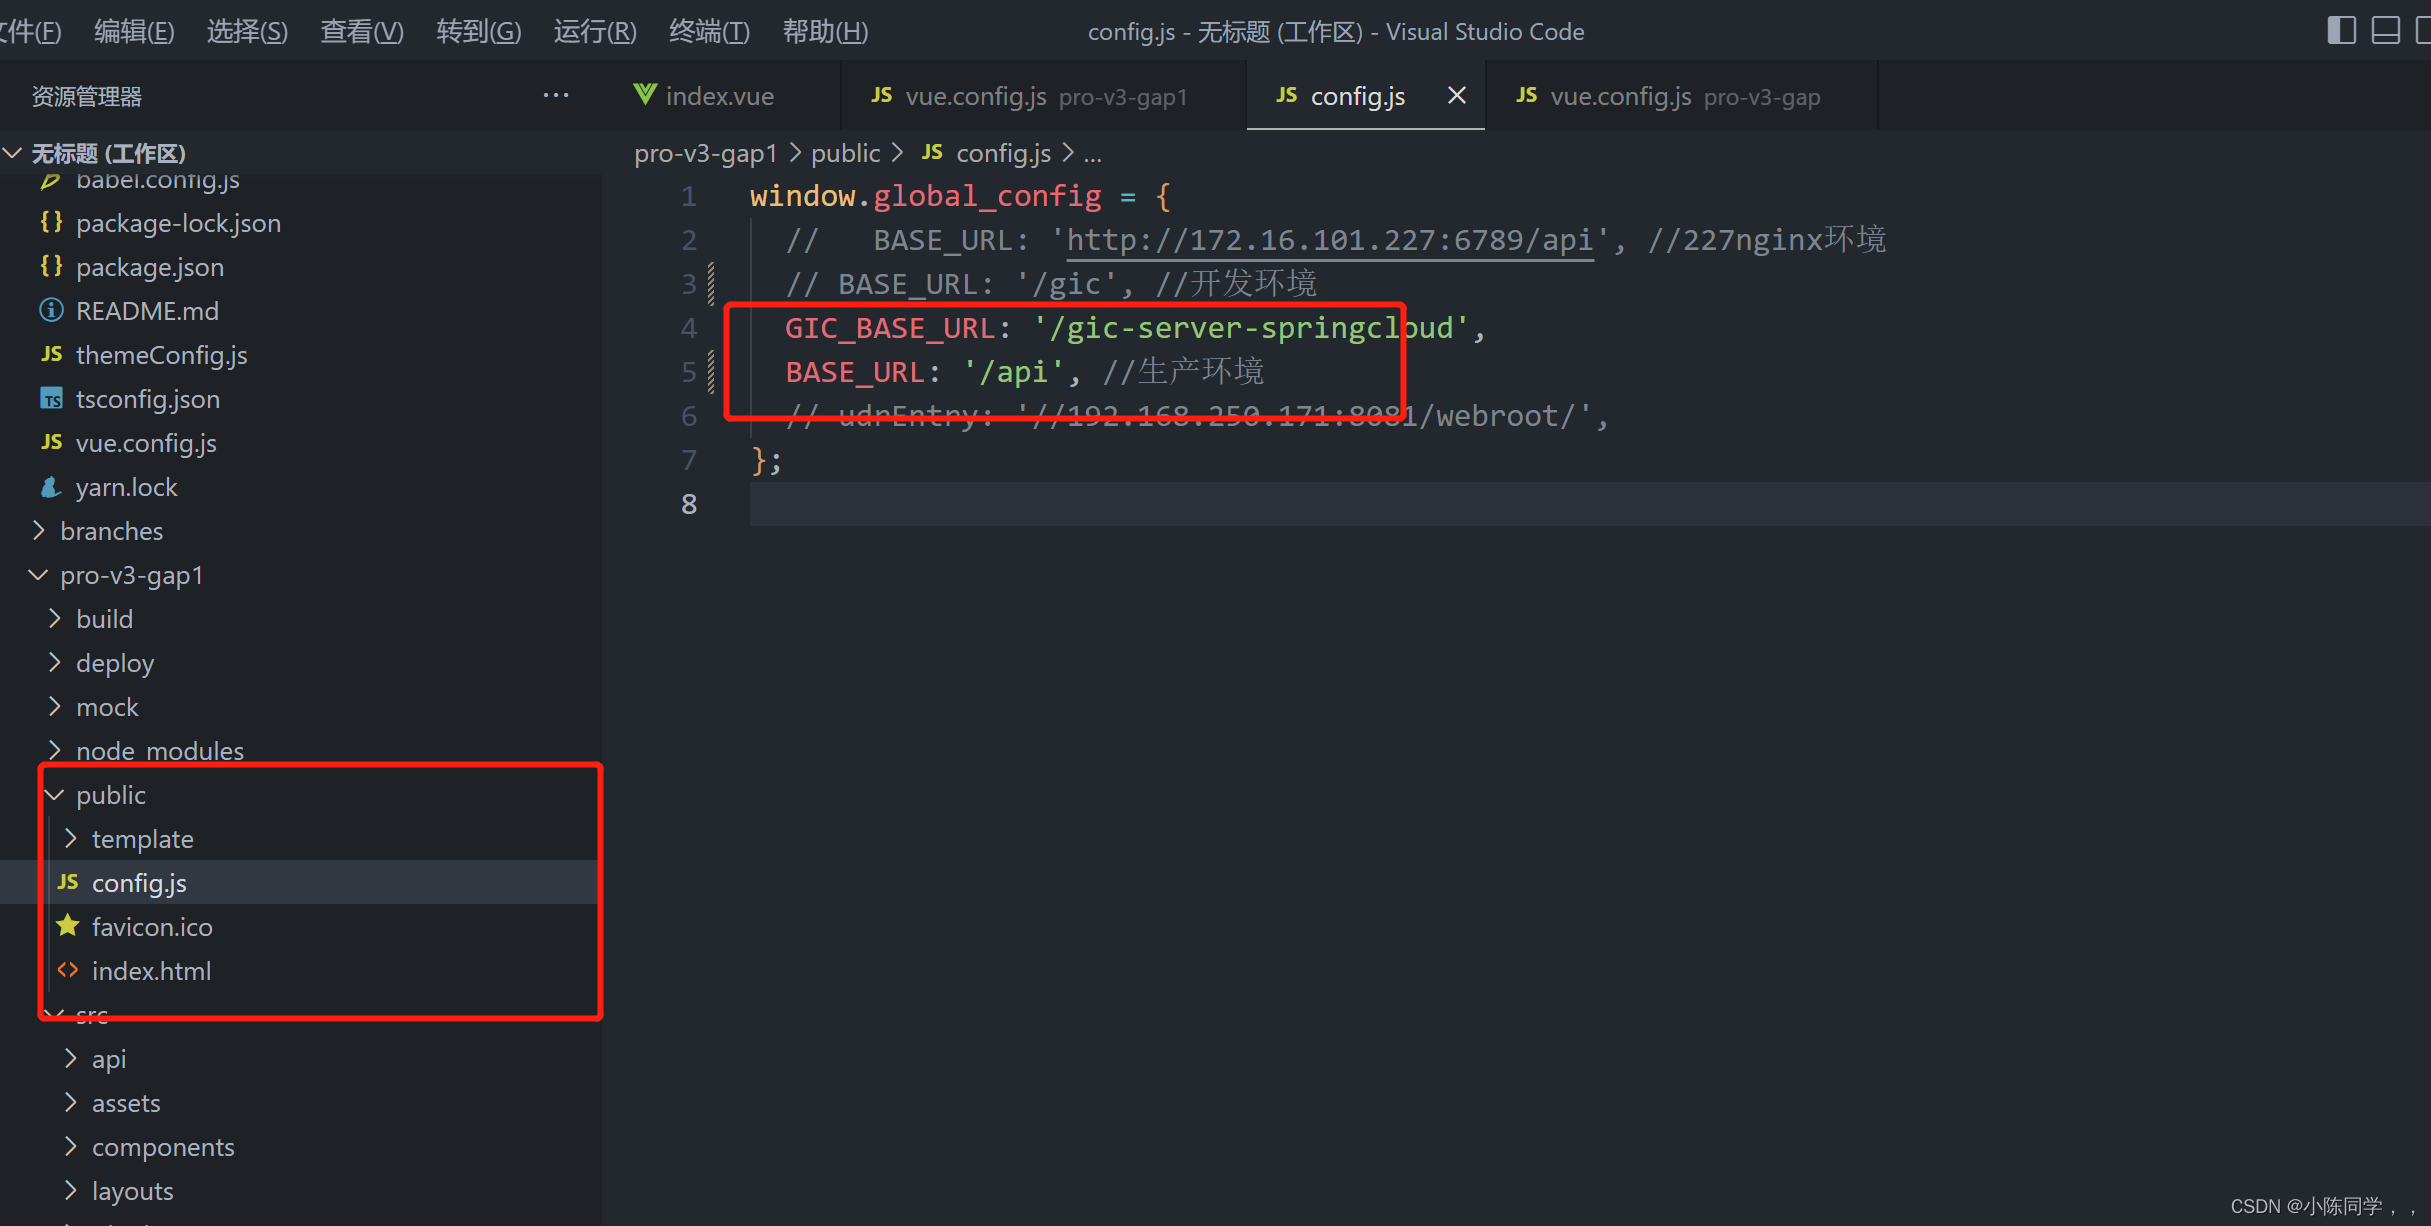Screen dimensions: 2431x1226
Task: Open the commented 172.16.101.227 URL link
Action: click(x=1329, y=240)
